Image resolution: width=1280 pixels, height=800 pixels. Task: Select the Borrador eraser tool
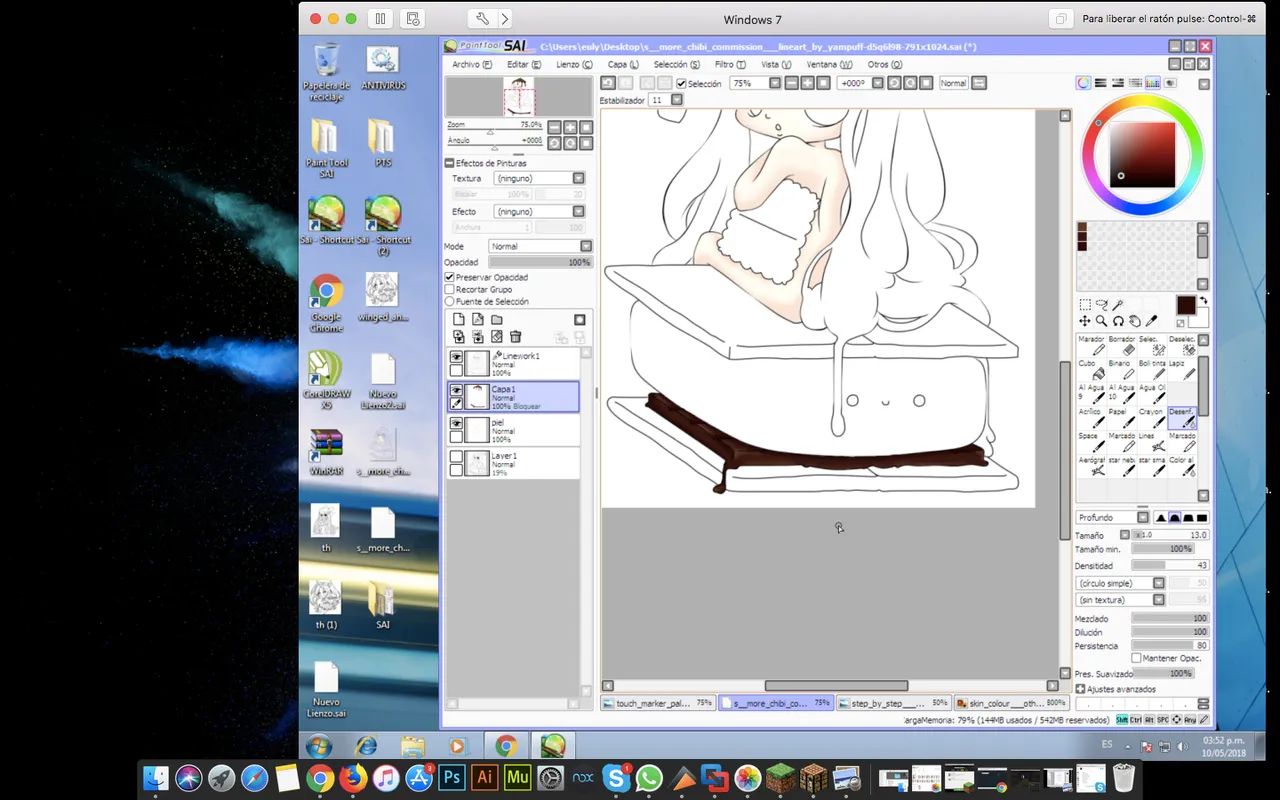point(1120,344)
